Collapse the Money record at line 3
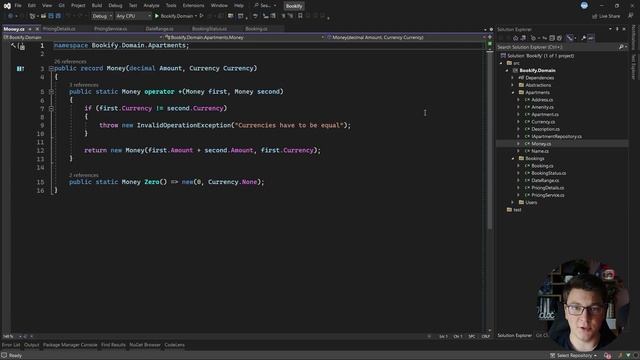Viewport: 640px width, 360px height. [51, 69]
